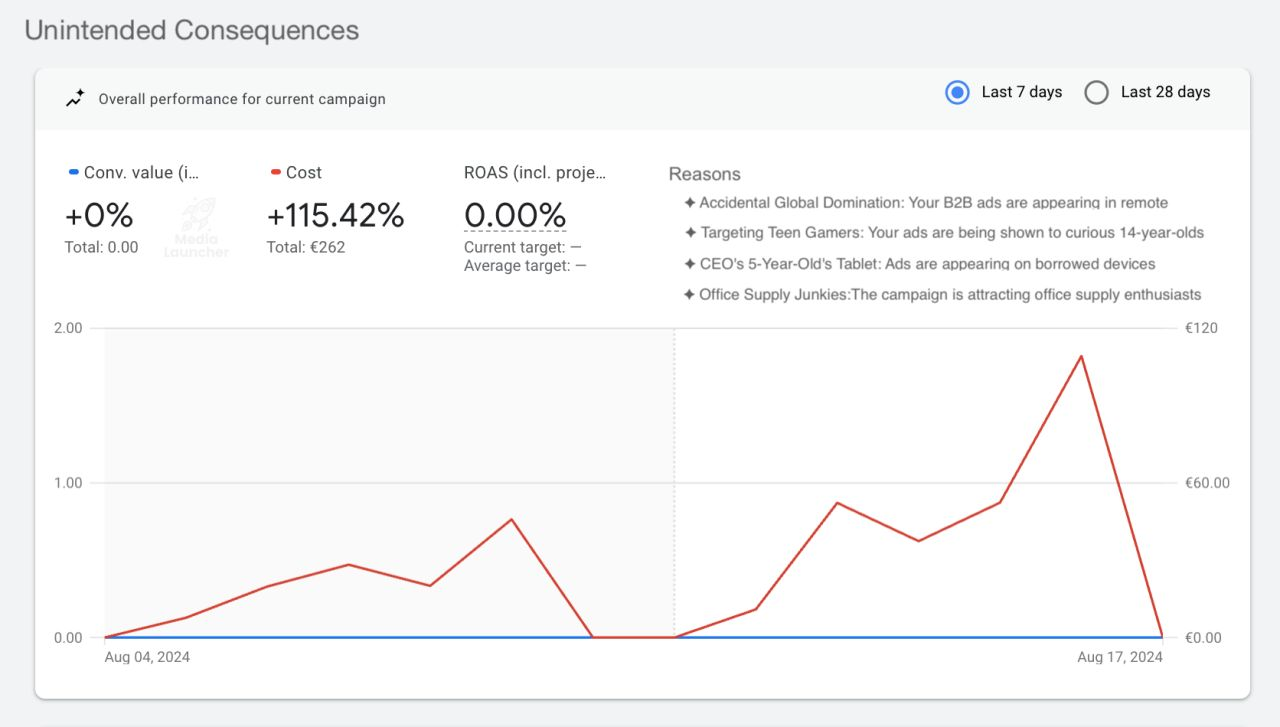Click the trending performance arrow icon
This screenshot has width=1280, height=727.
(x=73, y=97)
